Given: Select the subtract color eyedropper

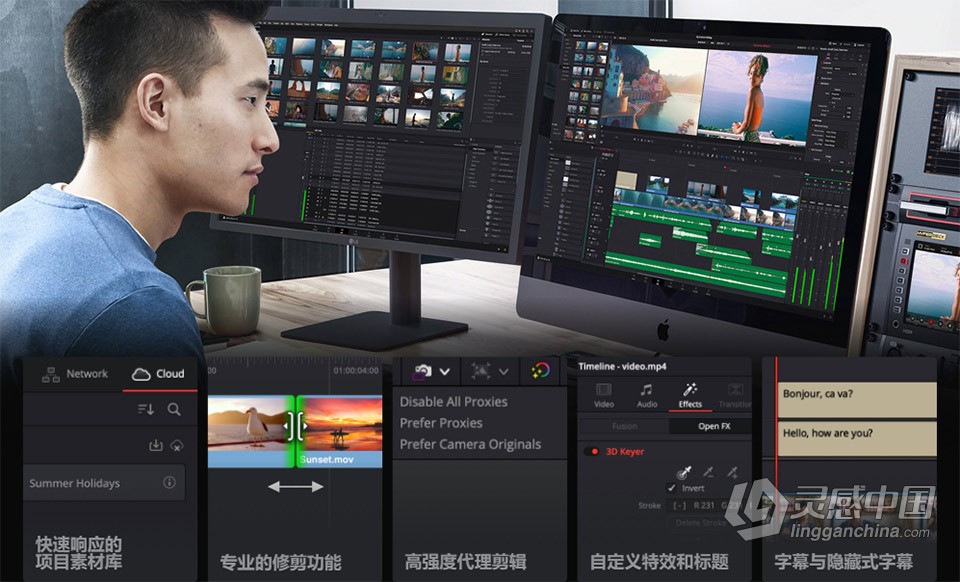Looking at the screenshot, I should 709,471.
